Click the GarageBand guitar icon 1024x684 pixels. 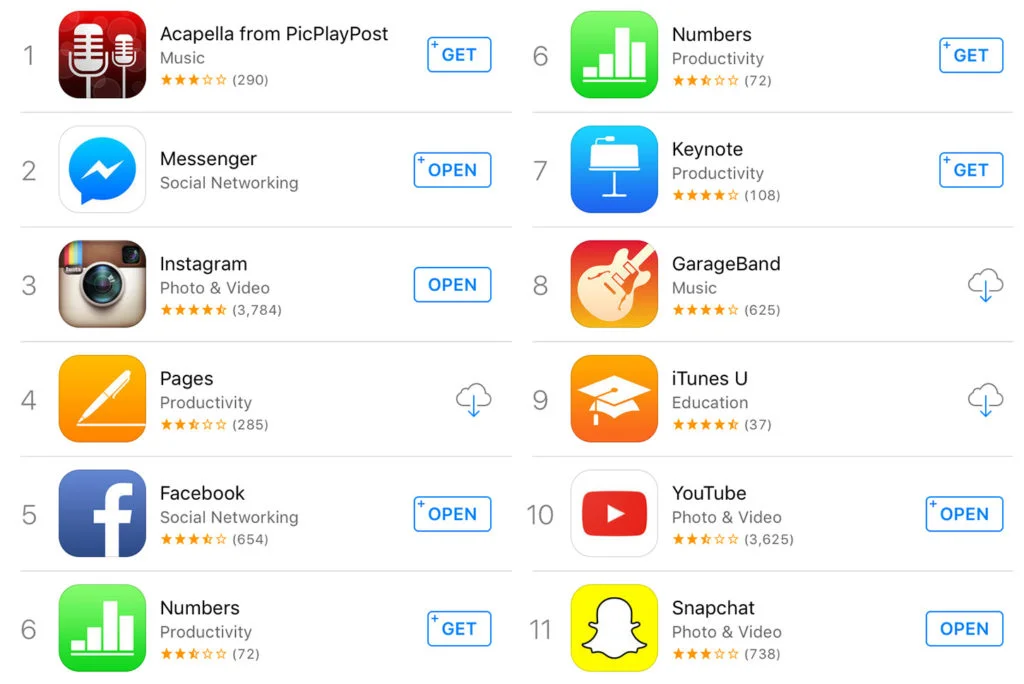[x=613, y=285]
